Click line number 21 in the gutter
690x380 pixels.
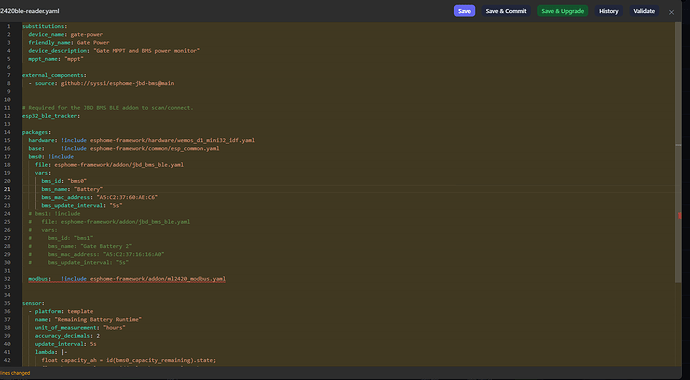(x=7, y=189)
